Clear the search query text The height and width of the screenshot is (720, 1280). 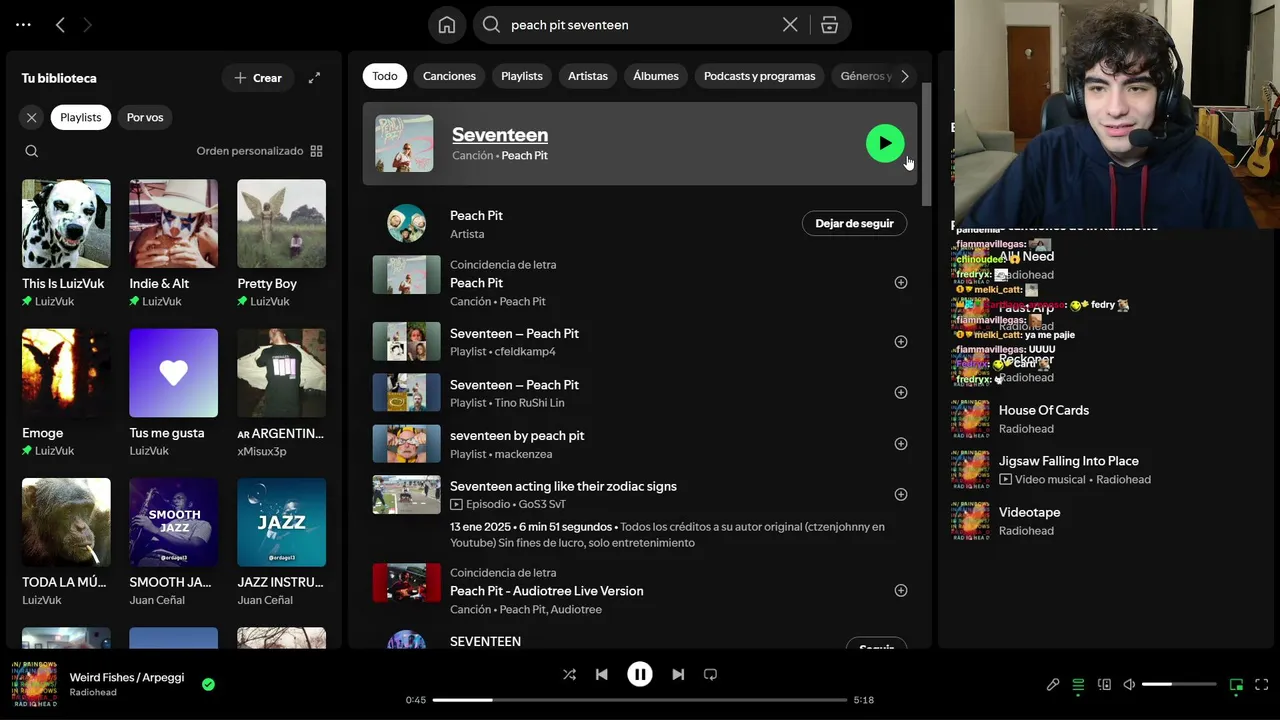coord(790,25)
